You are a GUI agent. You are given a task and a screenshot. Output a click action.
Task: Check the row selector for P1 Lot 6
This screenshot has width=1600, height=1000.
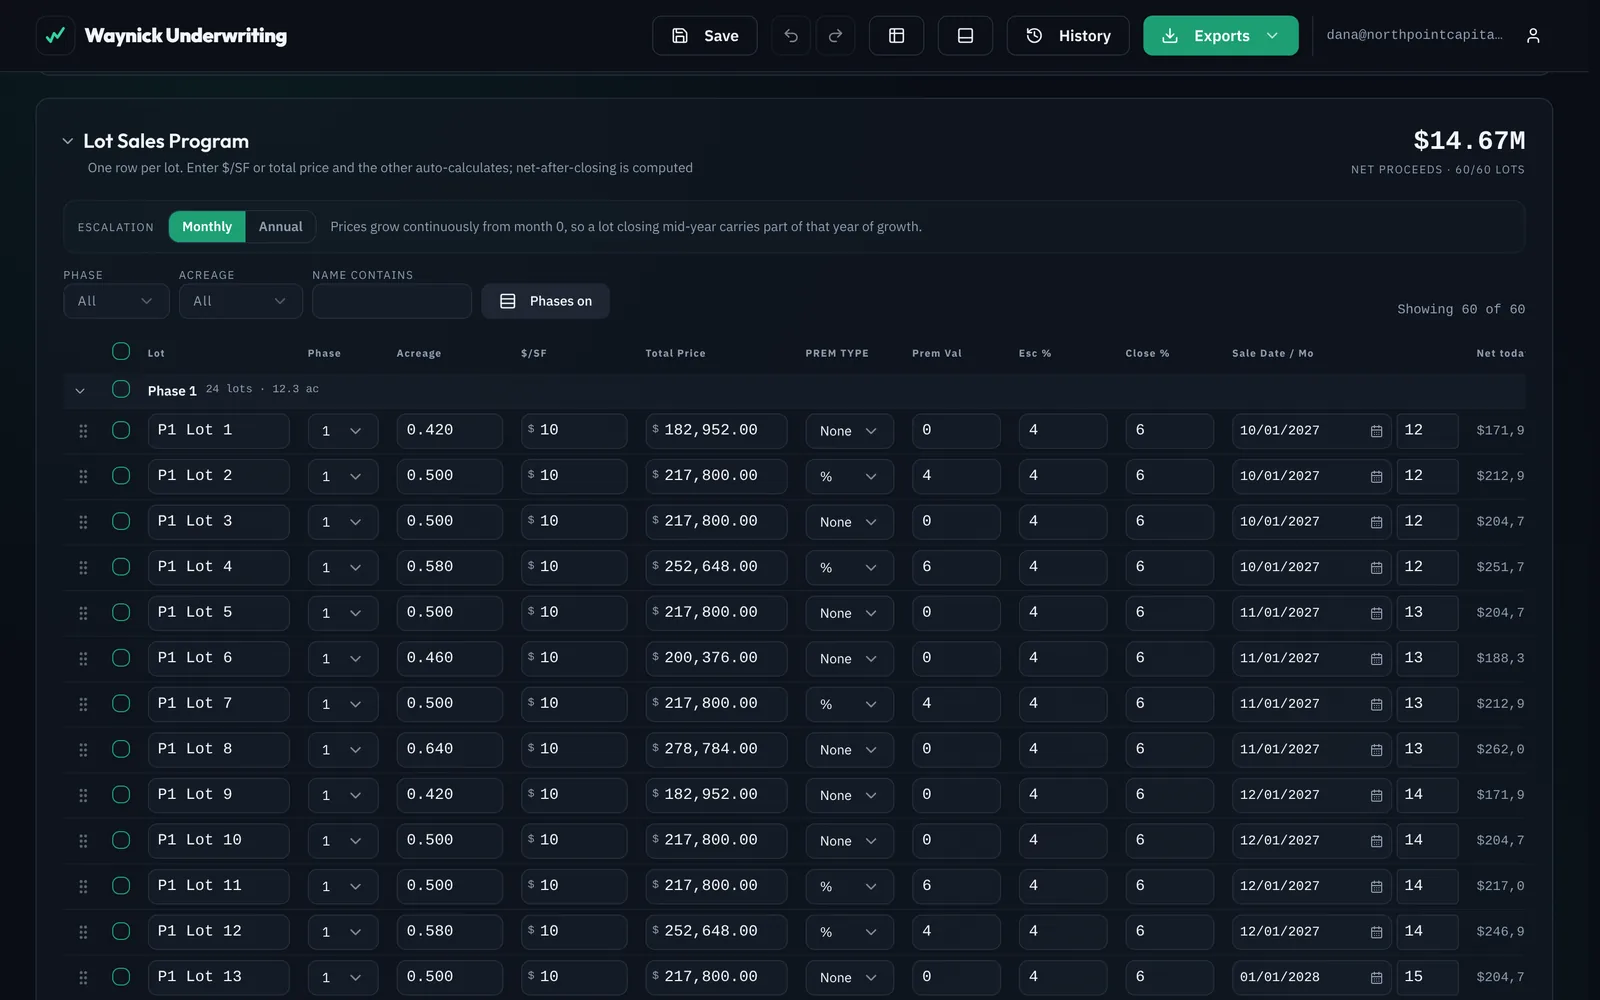(121, 658)
